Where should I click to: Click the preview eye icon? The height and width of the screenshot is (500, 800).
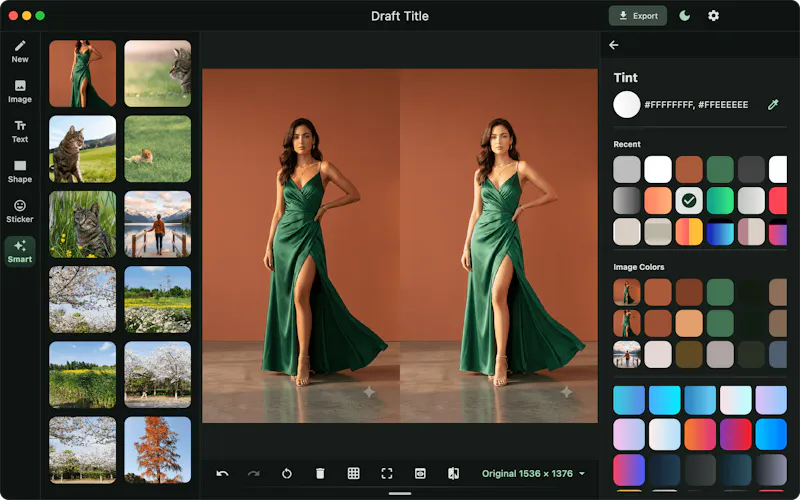(420, 473)
